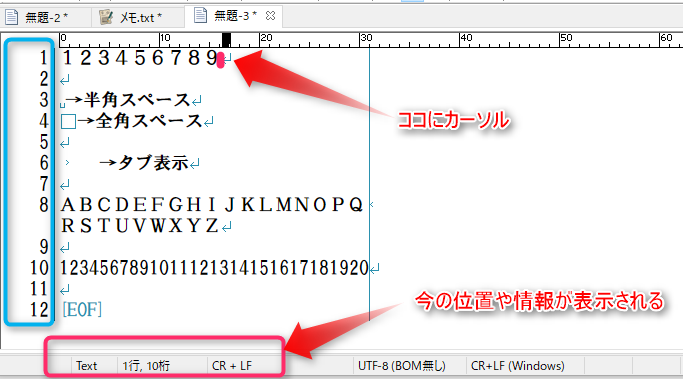Click the full-width space box on line 4
Screen dimensions: 683x379
[x=68, y=121]
